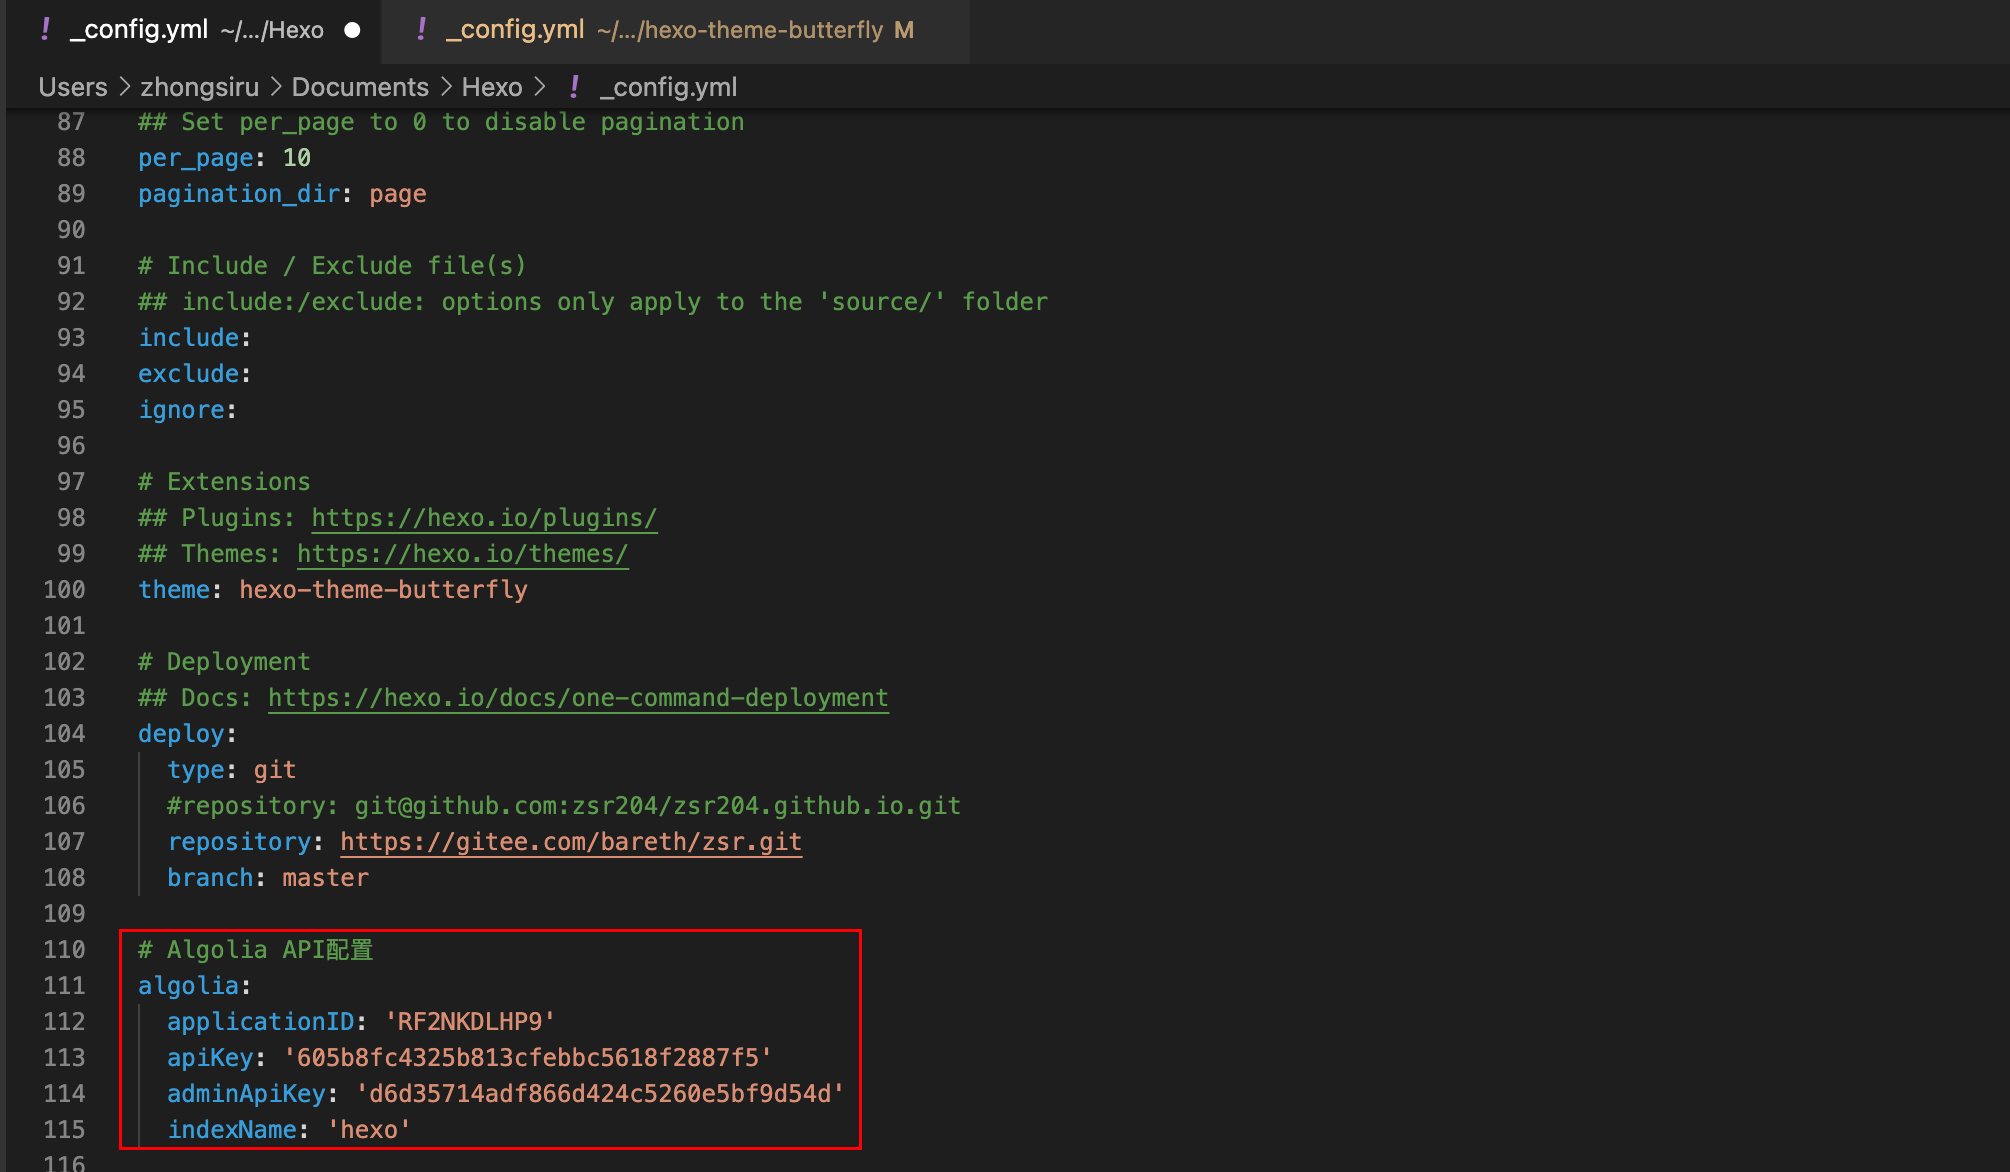Click the per_page key on line 88
This screenshot has width=2010, height=1172.
coord(196,158)
